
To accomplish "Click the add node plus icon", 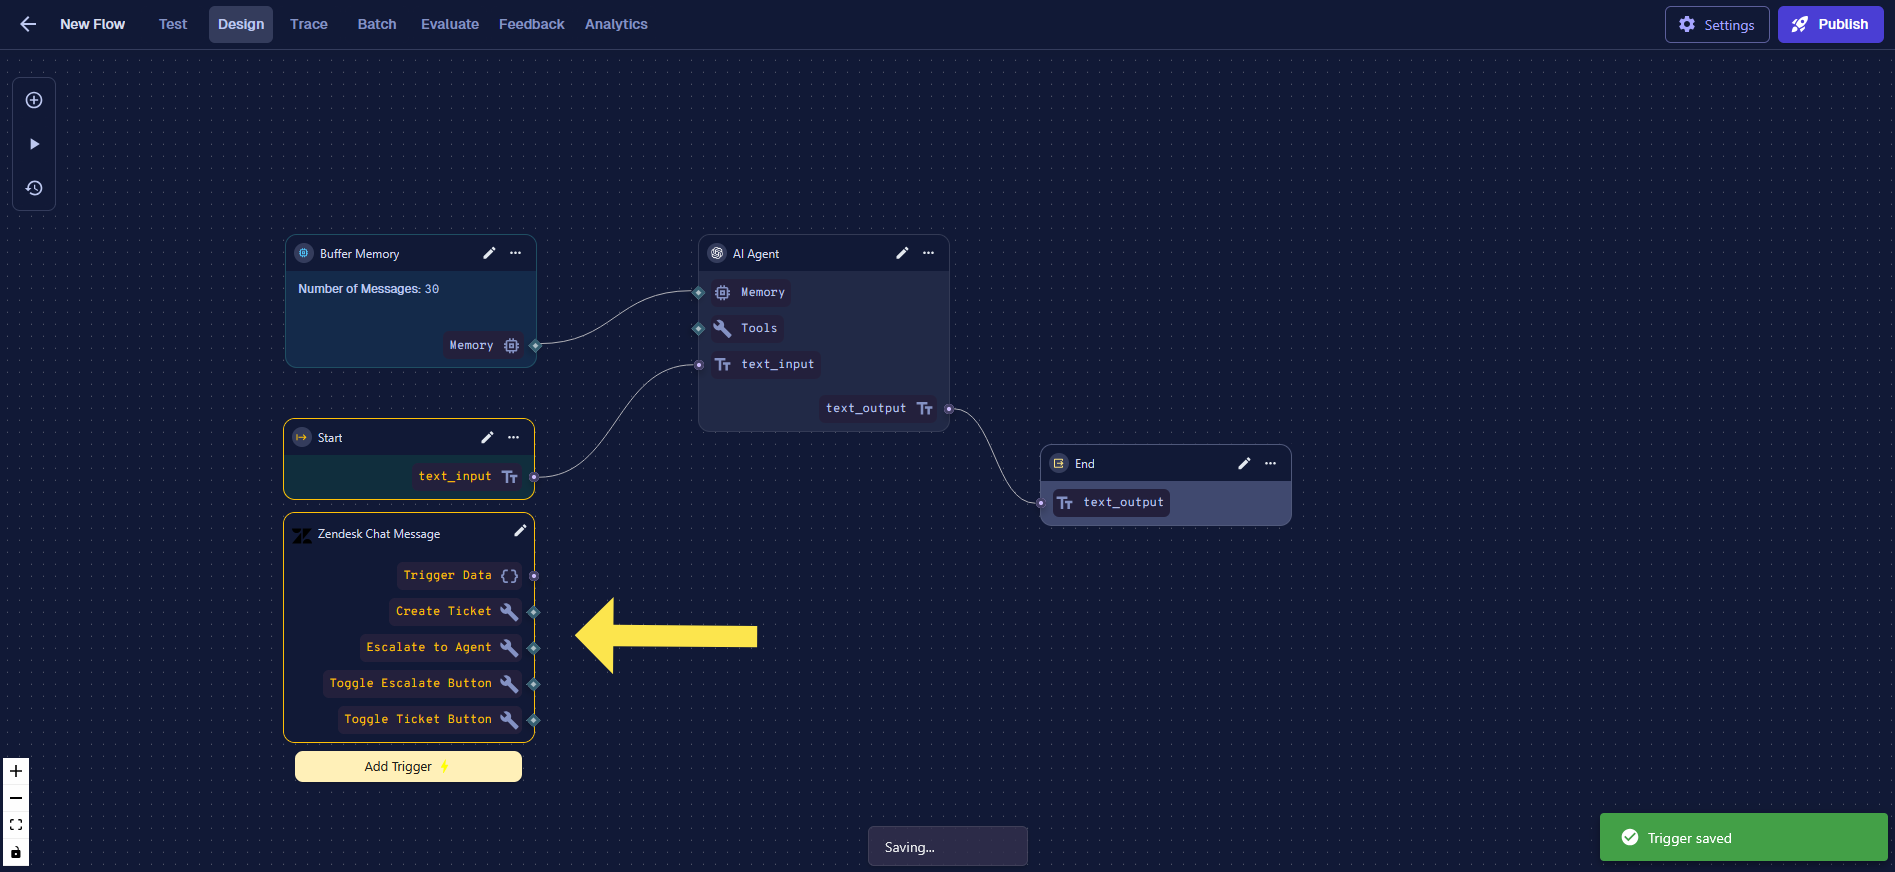I will click(34, 100).
